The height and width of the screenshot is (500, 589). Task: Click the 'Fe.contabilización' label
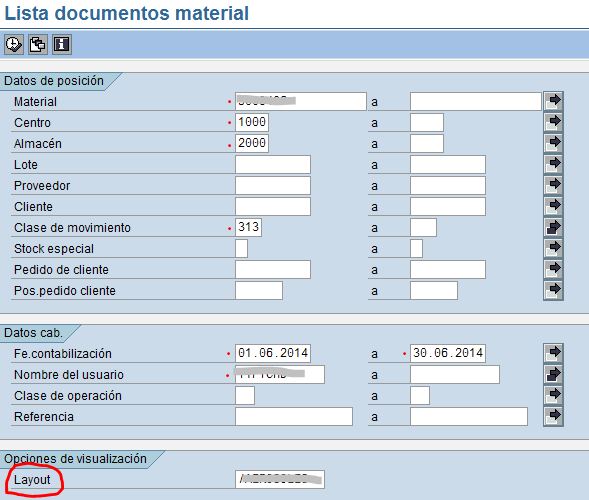[63, 353]
